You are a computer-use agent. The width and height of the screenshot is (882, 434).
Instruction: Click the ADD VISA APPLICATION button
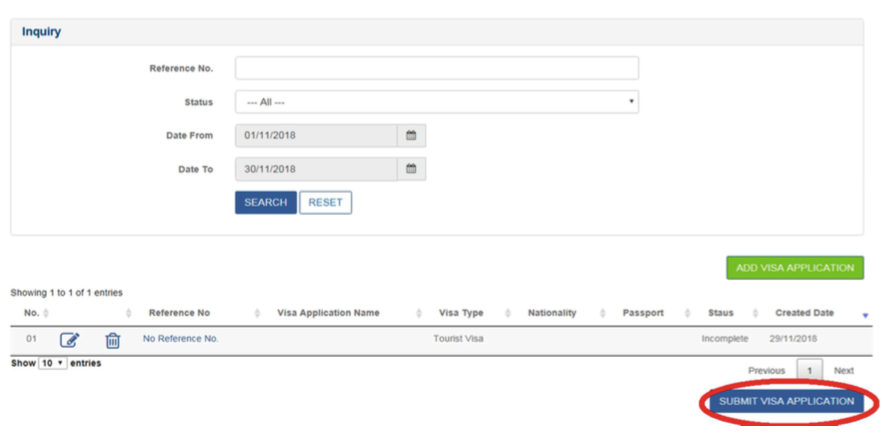coord(794,268)
